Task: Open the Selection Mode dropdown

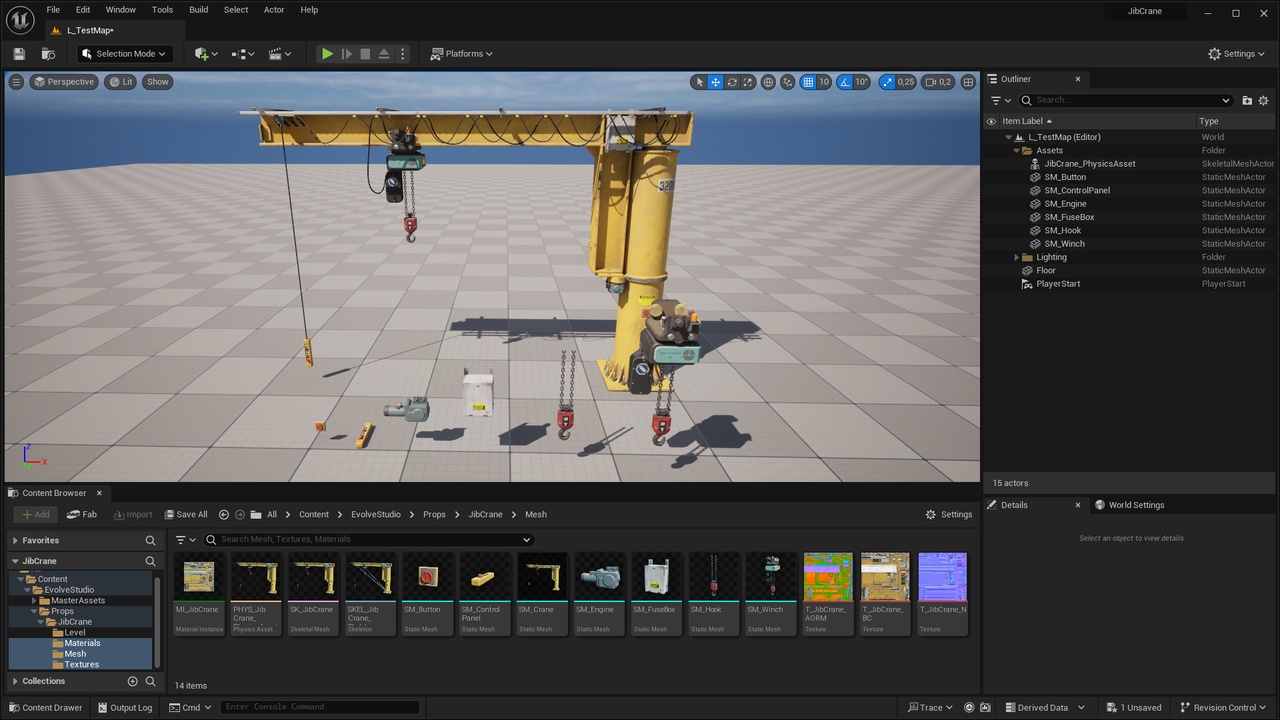Action: (125, 54)
